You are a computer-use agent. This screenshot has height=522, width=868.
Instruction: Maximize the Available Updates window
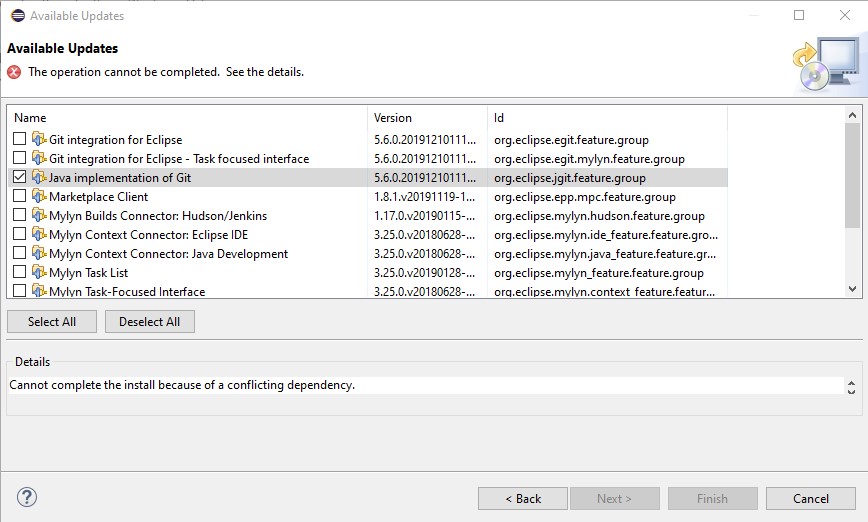[x=799, y=15]
